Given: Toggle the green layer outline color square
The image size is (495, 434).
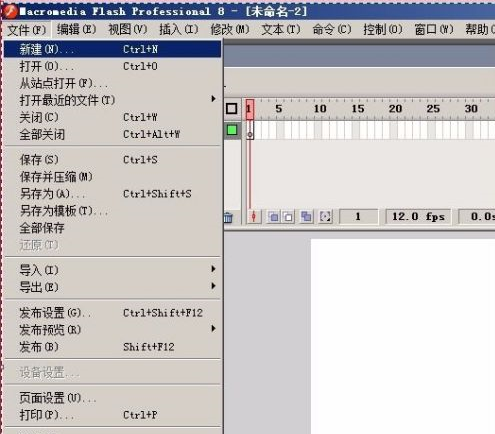Looking at the screenshot, I should coord(232,130).
